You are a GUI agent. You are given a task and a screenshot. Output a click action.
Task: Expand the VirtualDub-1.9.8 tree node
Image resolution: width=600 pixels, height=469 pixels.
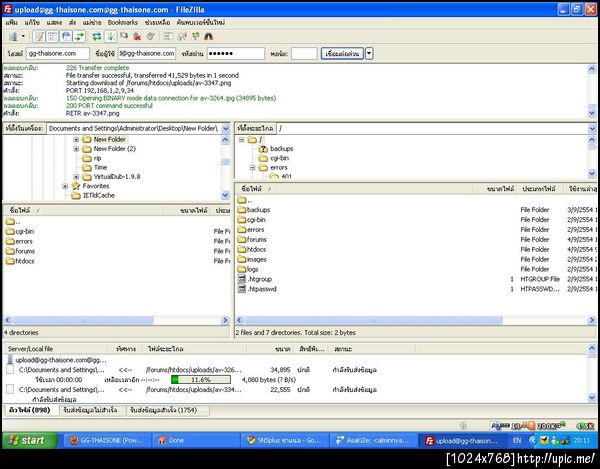77,176
